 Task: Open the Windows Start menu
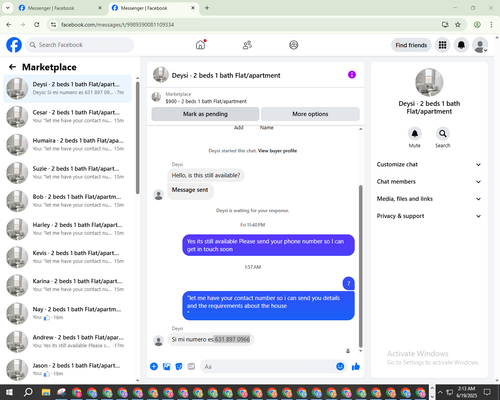coord(9,392)
